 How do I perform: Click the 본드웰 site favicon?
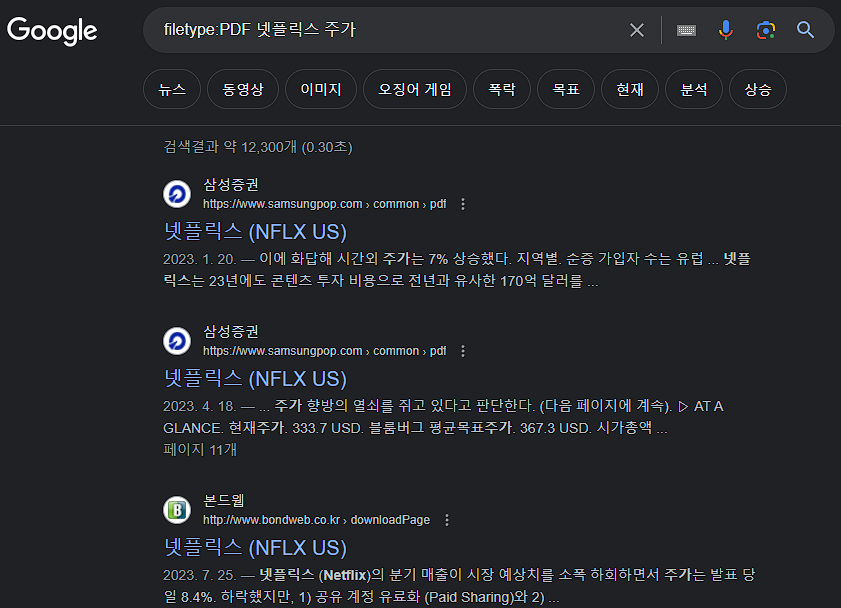click(177, 510)
